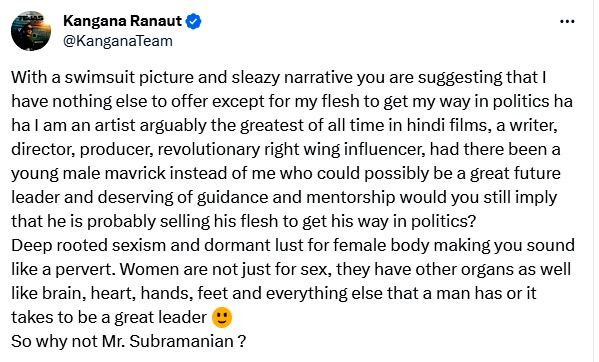This screenshot has width=599, height=362.
Task: Open Kangana Ranaut's profile picture
Action: [31, 31]
